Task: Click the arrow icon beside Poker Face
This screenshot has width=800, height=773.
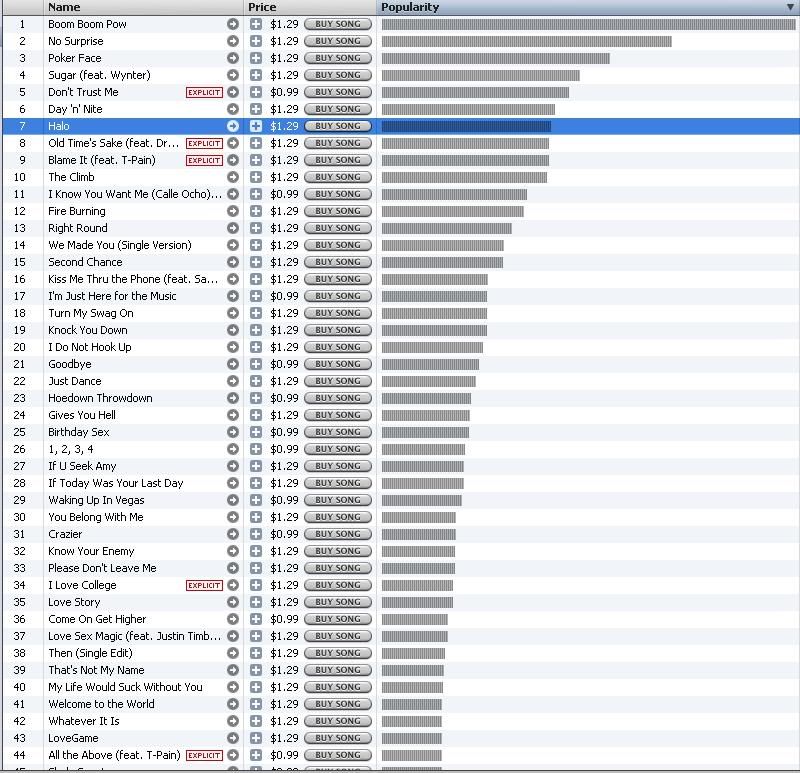Action: click(233, 58)
